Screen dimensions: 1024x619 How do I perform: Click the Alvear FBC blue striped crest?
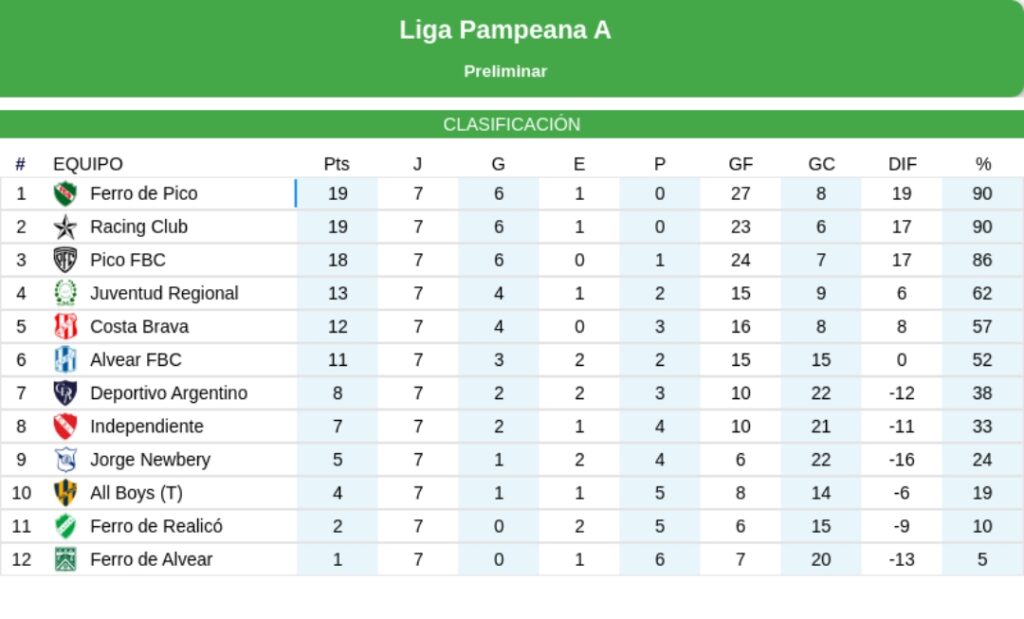tap(65, 359)
